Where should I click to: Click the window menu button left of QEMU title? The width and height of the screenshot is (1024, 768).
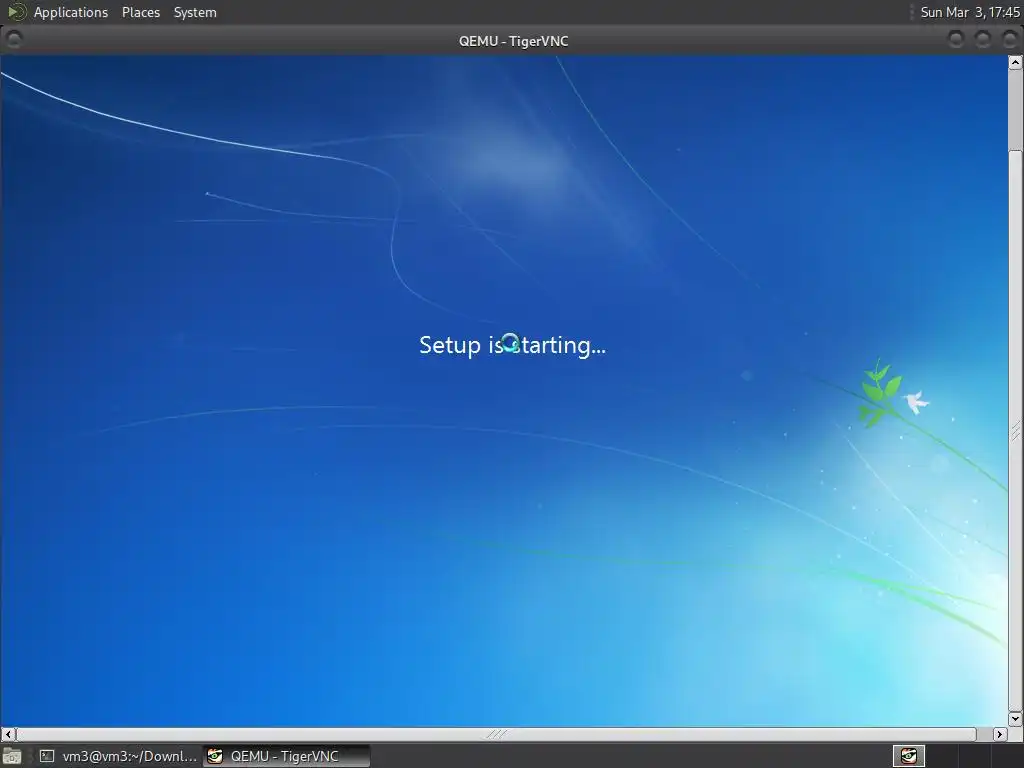tap(14, 40)
